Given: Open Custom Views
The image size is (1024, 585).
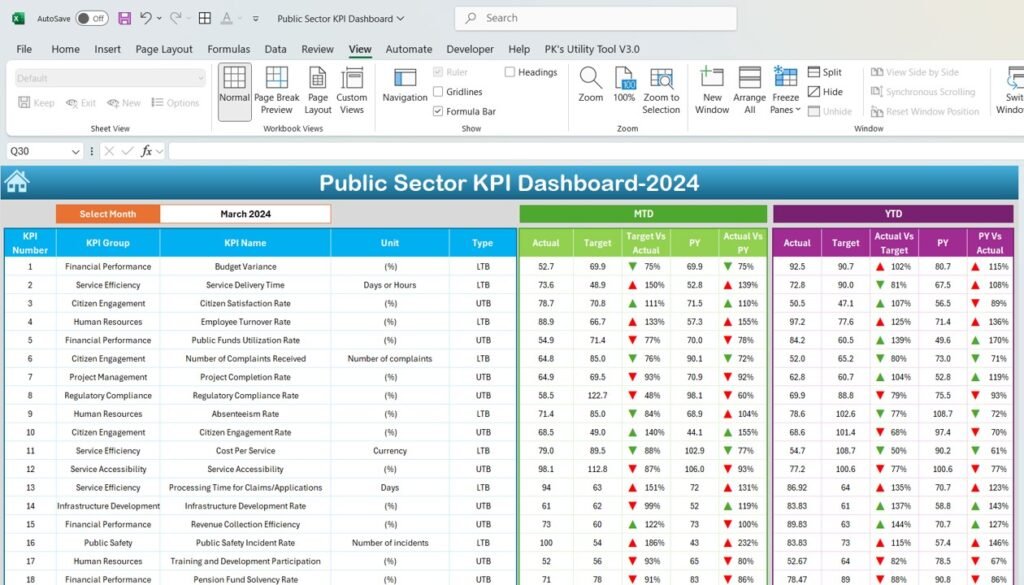Looking at the screenshot, I should [351, 91].
